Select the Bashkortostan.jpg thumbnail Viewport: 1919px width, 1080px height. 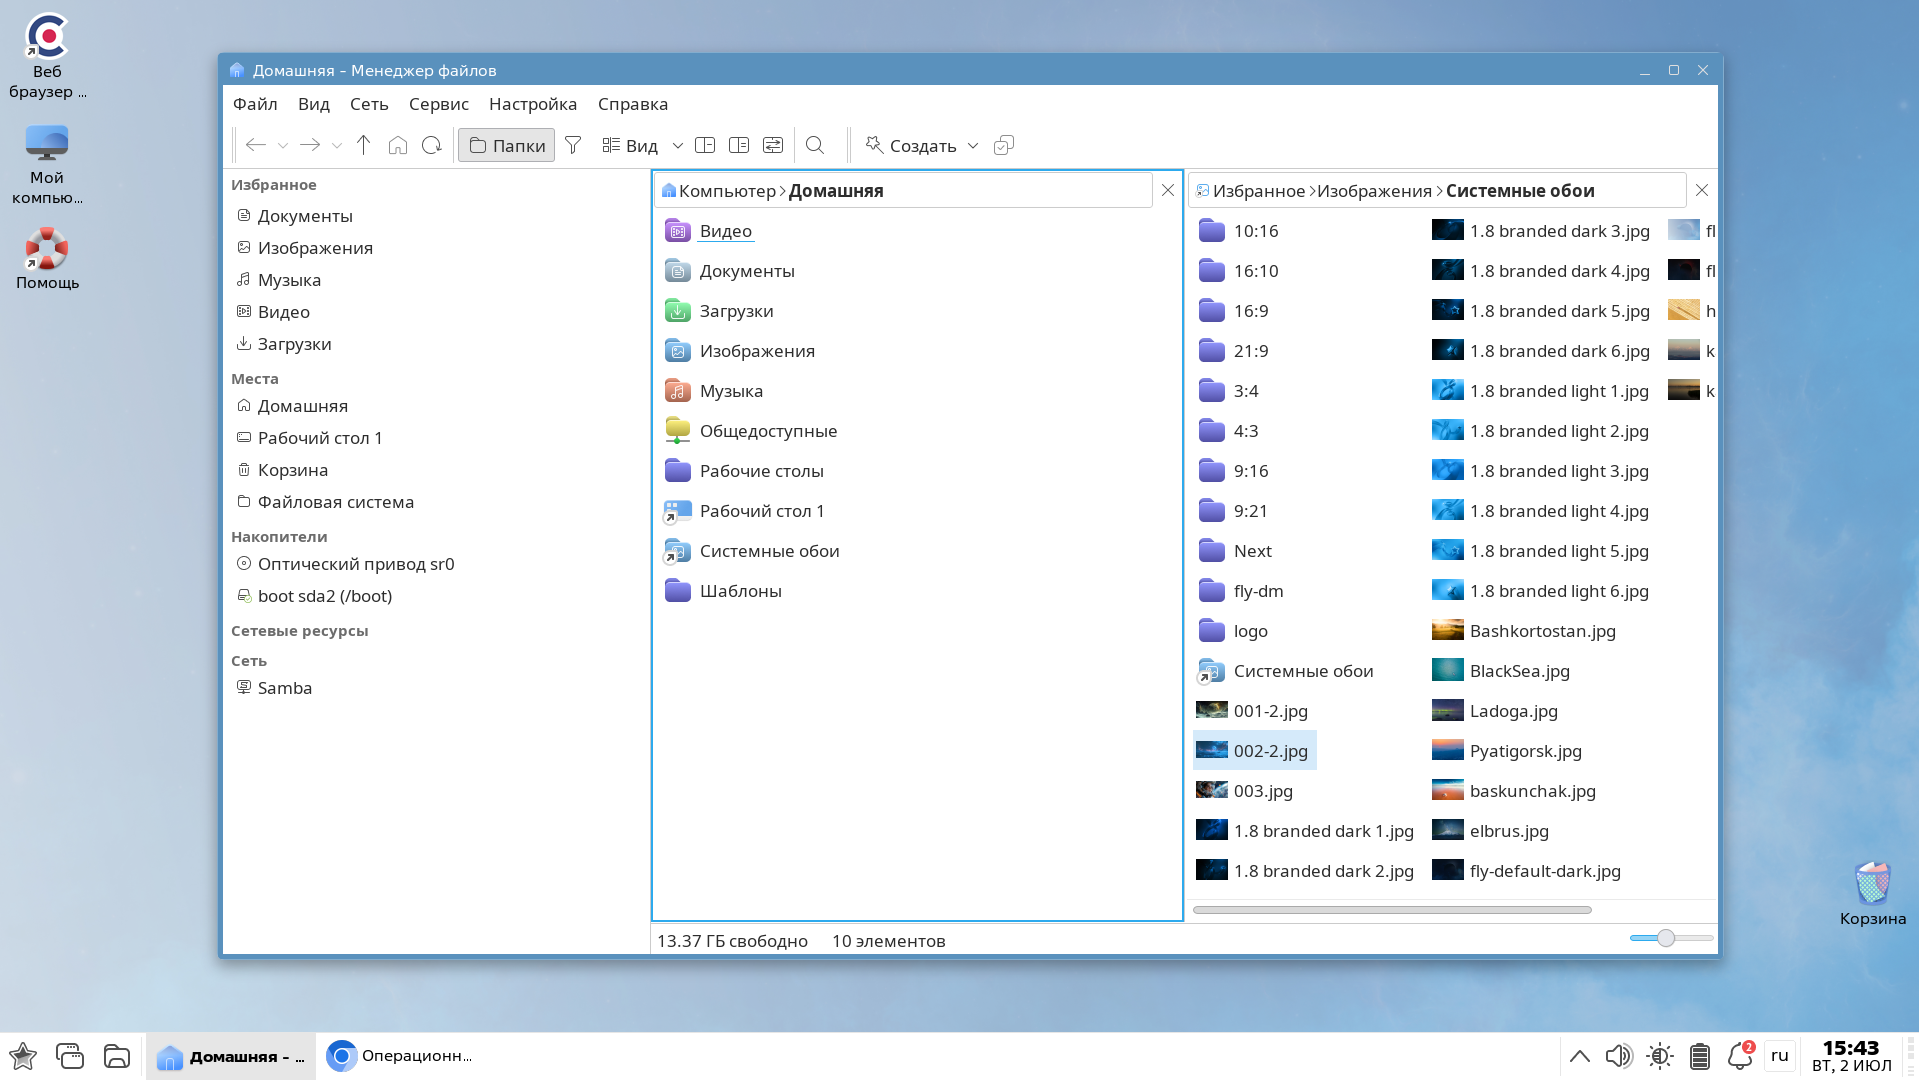coord(1447,631)
